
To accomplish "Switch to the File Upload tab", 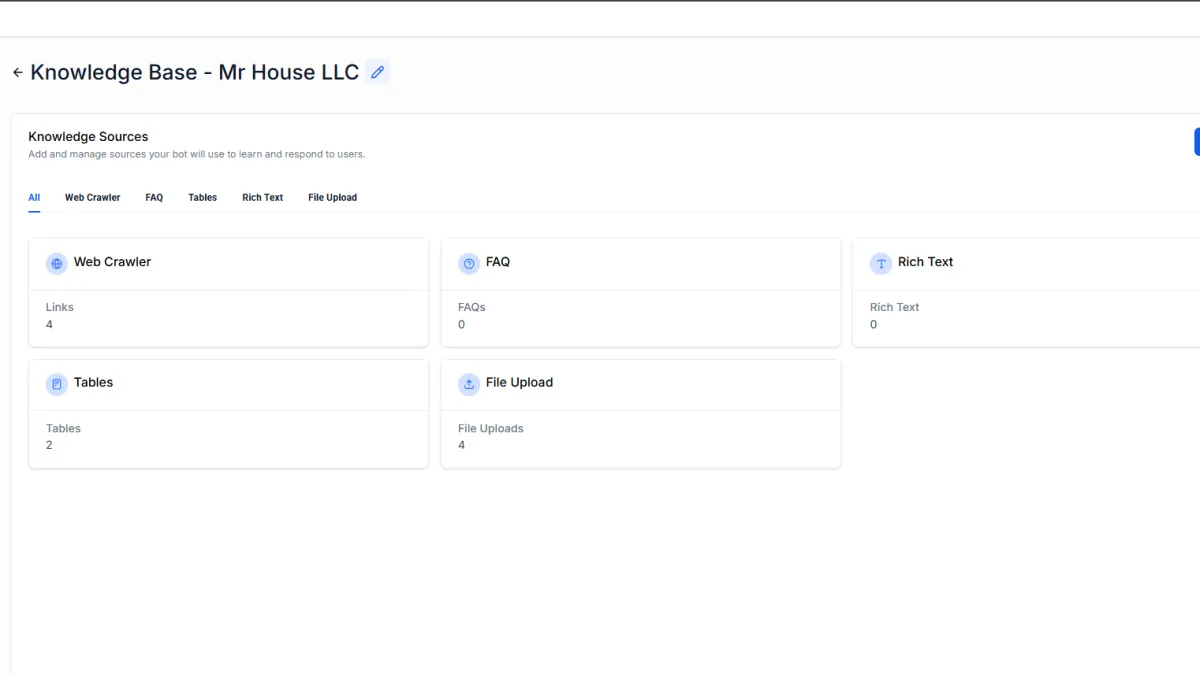I will [332, 197].
